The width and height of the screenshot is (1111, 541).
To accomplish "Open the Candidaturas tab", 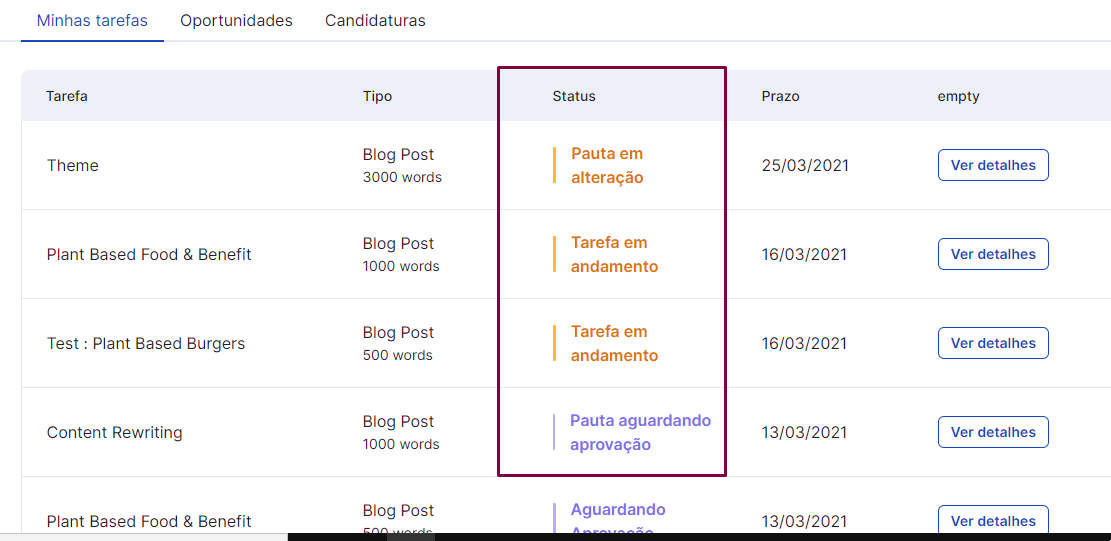I will (375, 21).
